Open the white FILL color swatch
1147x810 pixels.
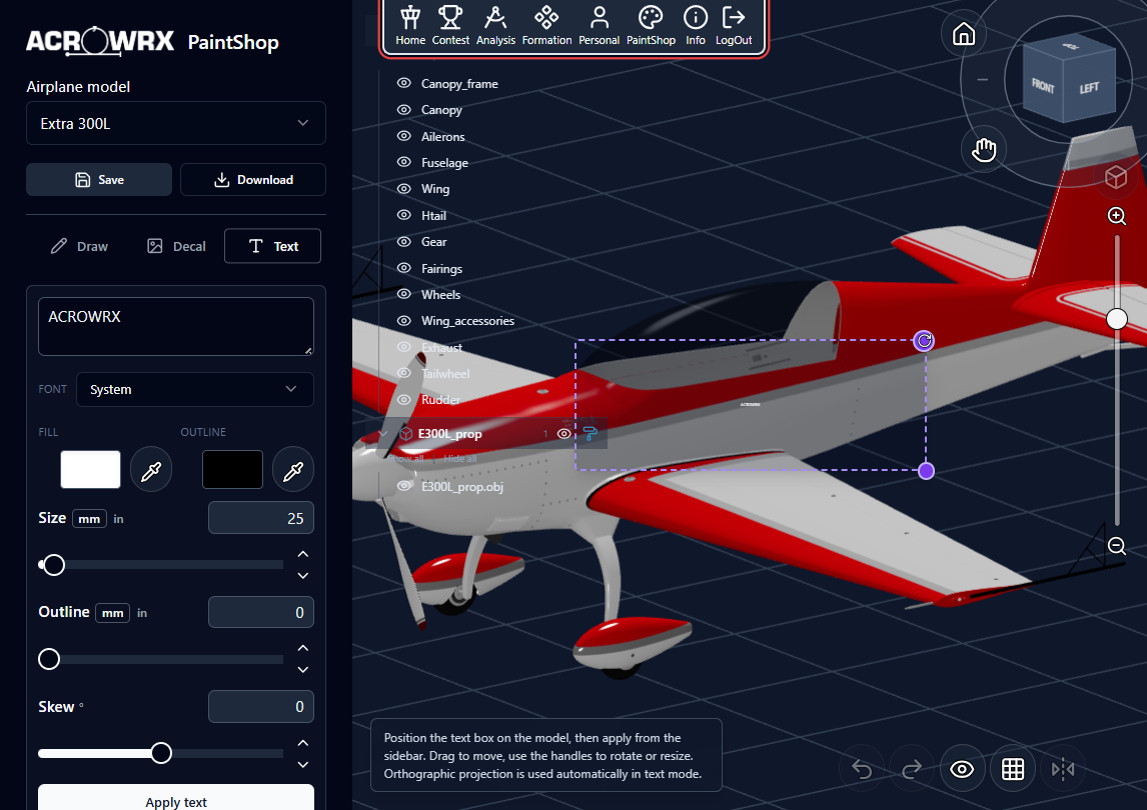91,470
